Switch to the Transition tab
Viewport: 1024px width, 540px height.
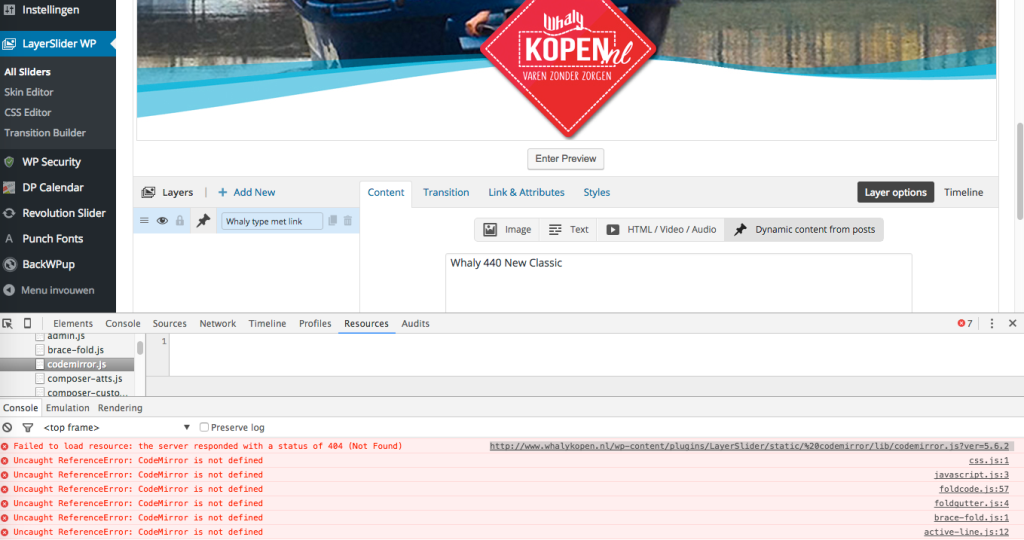[x=446, y=193]
